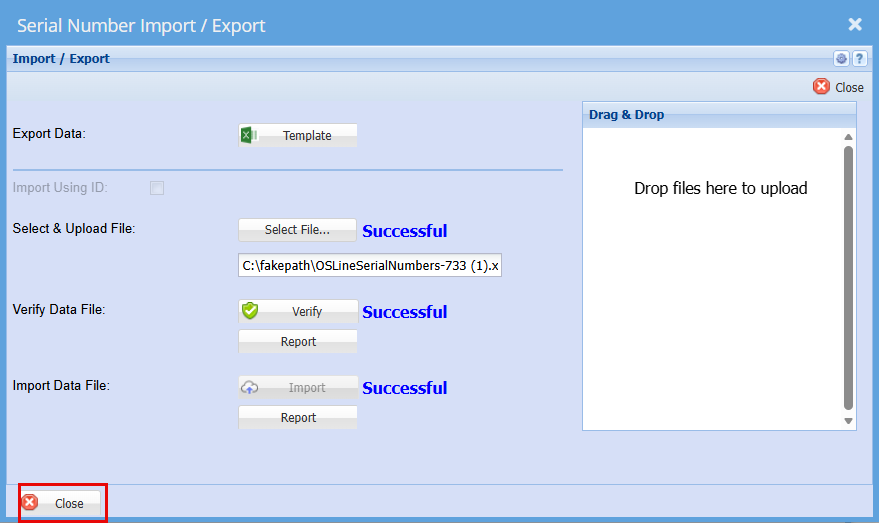Click the Drag & Drop scrollbar thumb
The height and width of the screenshot is (523, 879).
pyautogui.click(x=848, y=278)
